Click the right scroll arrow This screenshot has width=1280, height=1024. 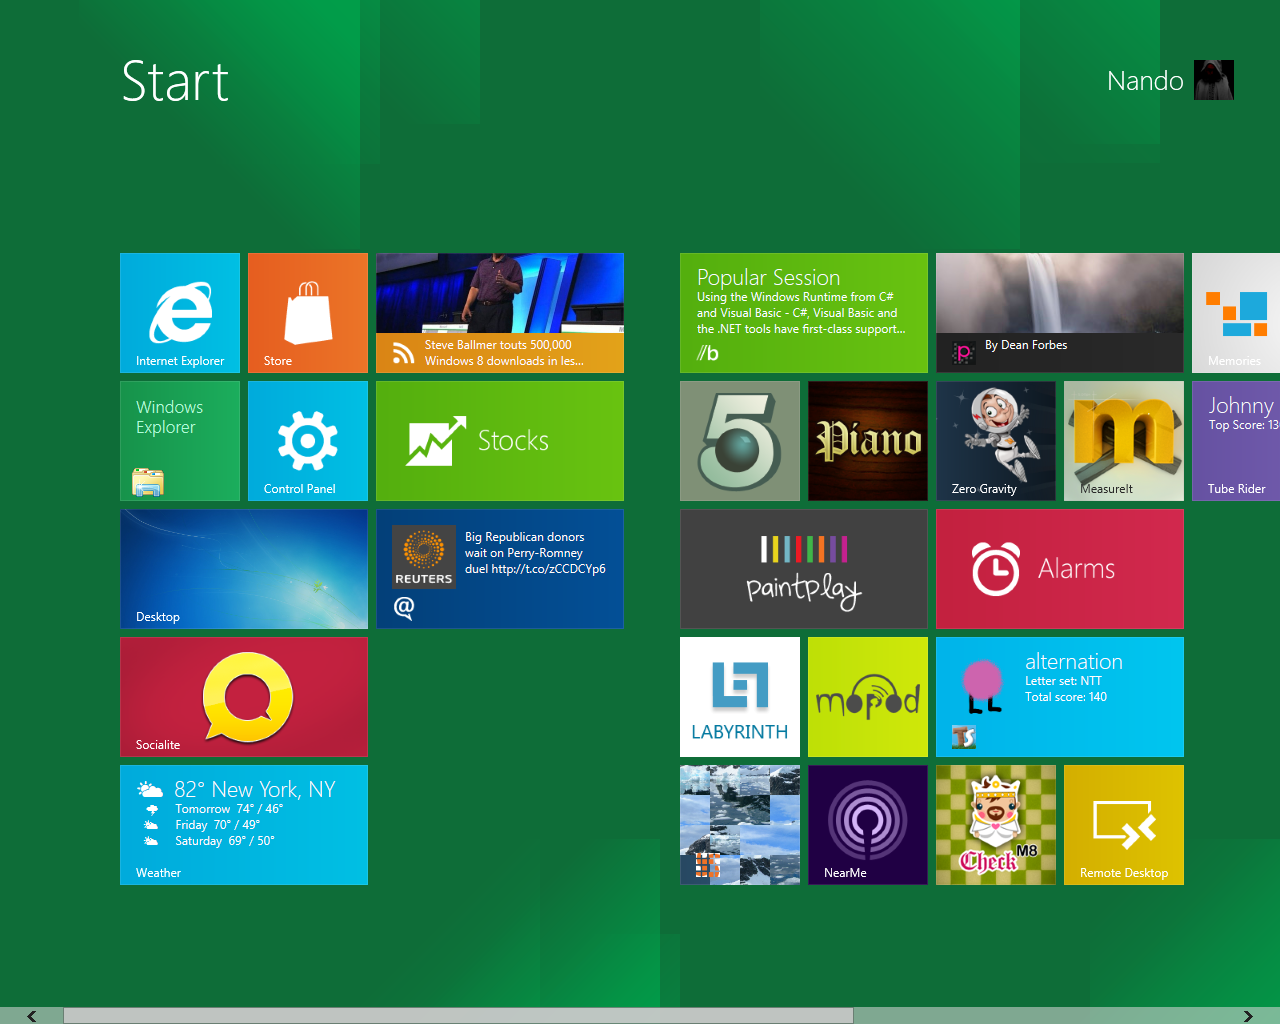(1250, 1014)
